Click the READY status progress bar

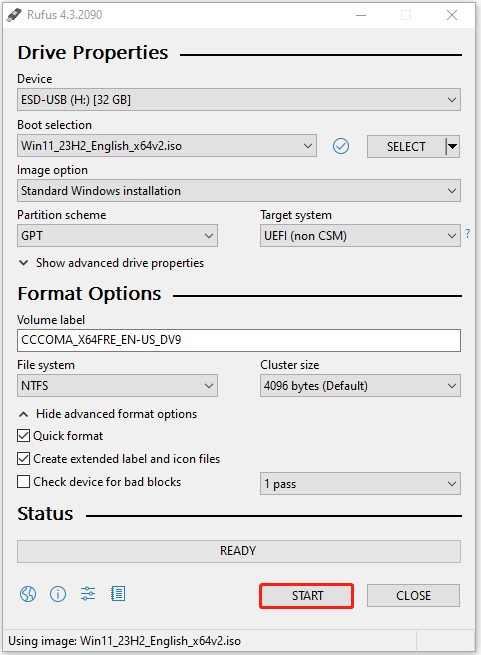(x=239, y=551)
